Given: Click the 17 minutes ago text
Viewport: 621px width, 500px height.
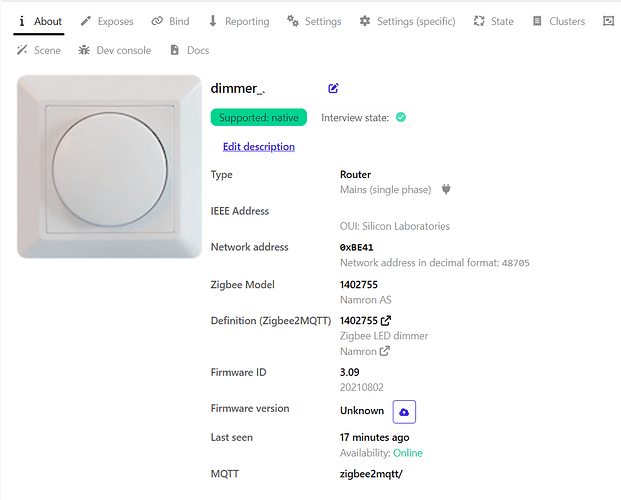Looking at the screenshot, I should click(x=374, y=437).
